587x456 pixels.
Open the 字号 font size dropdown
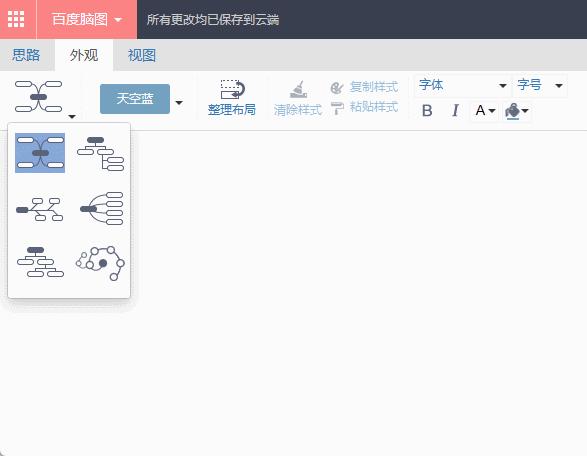tap(540, 85)
